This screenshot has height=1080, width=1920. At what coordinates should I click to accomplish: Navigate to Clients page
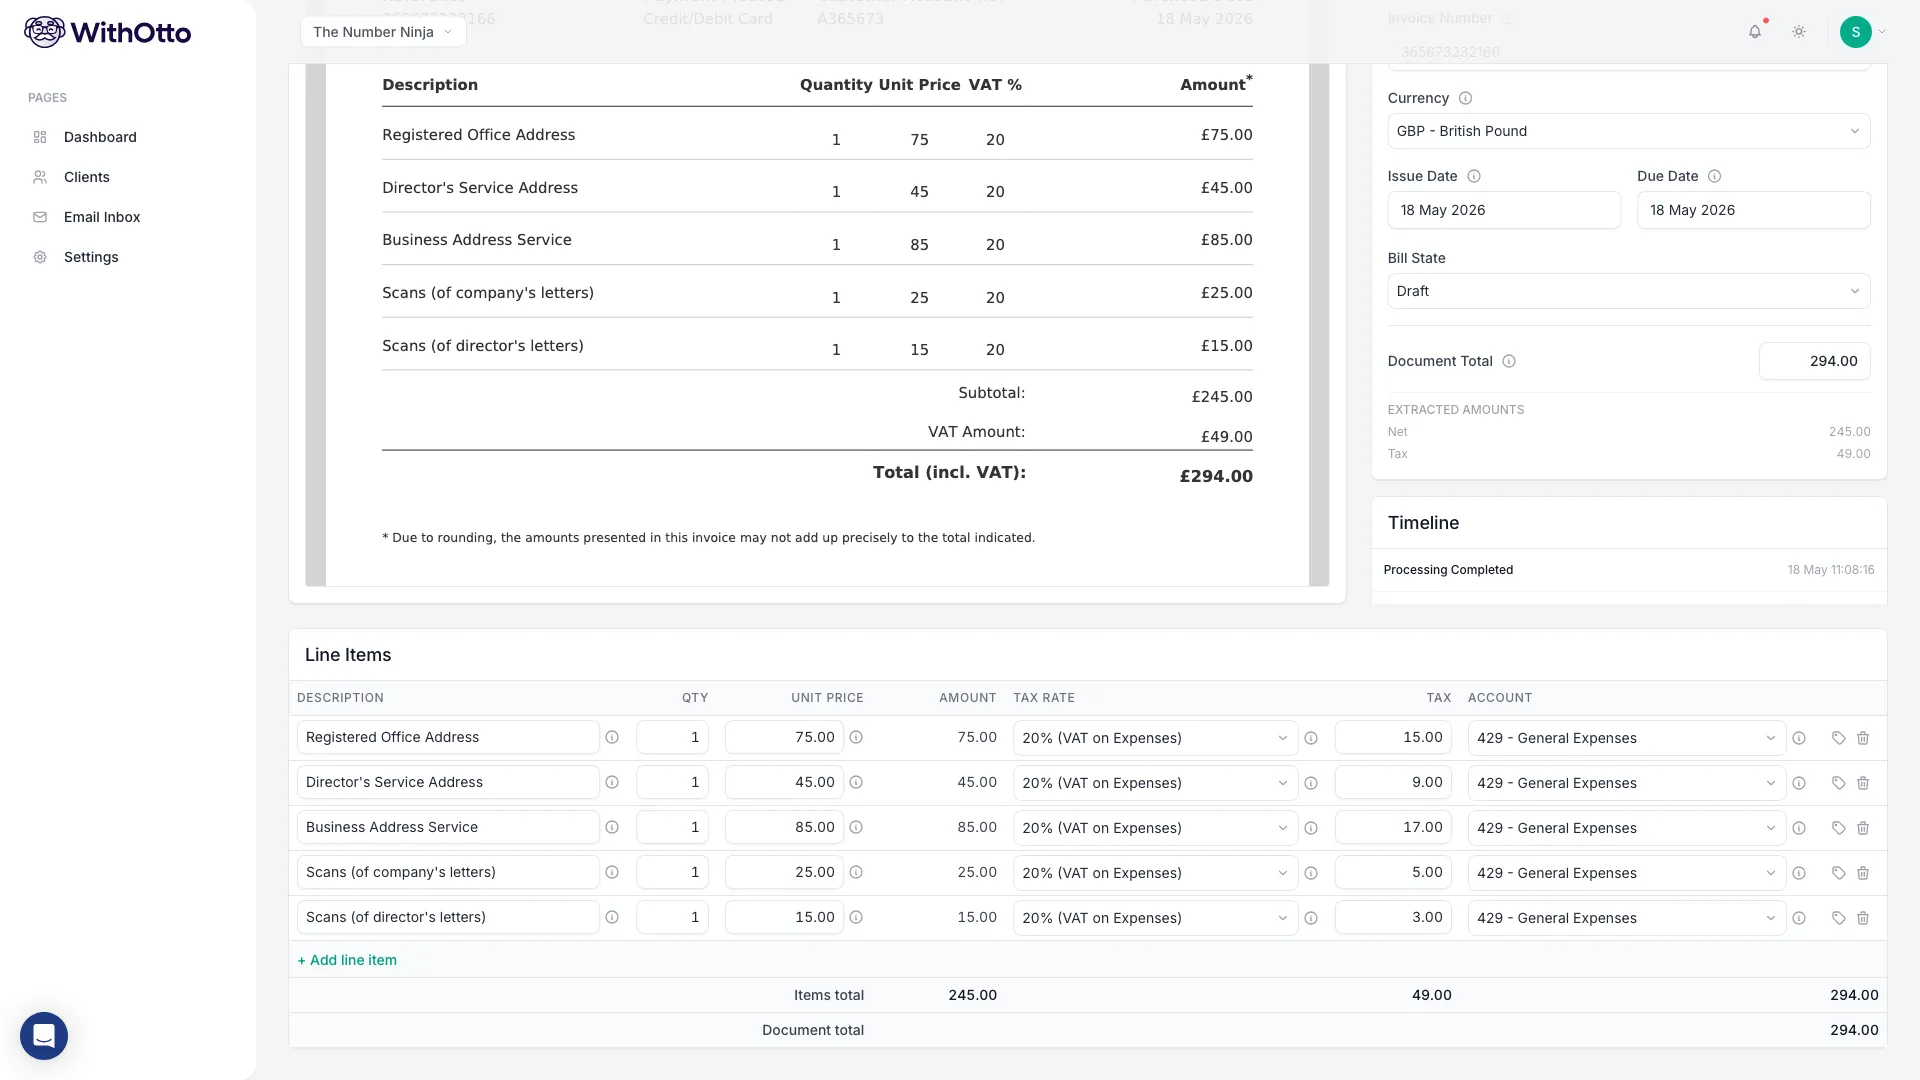87,177
